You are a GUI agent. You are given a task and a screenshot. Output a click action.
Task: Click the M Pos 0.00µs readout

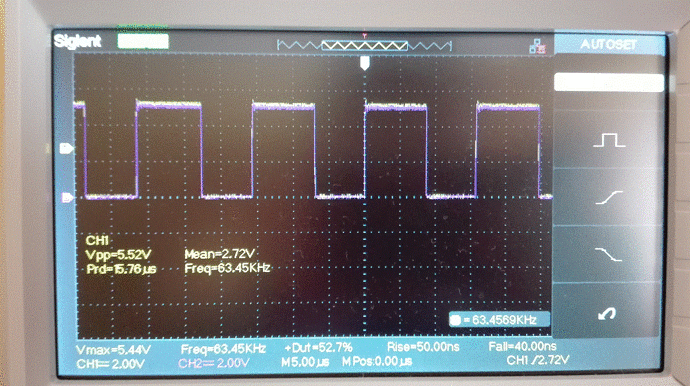click(377, 362)
